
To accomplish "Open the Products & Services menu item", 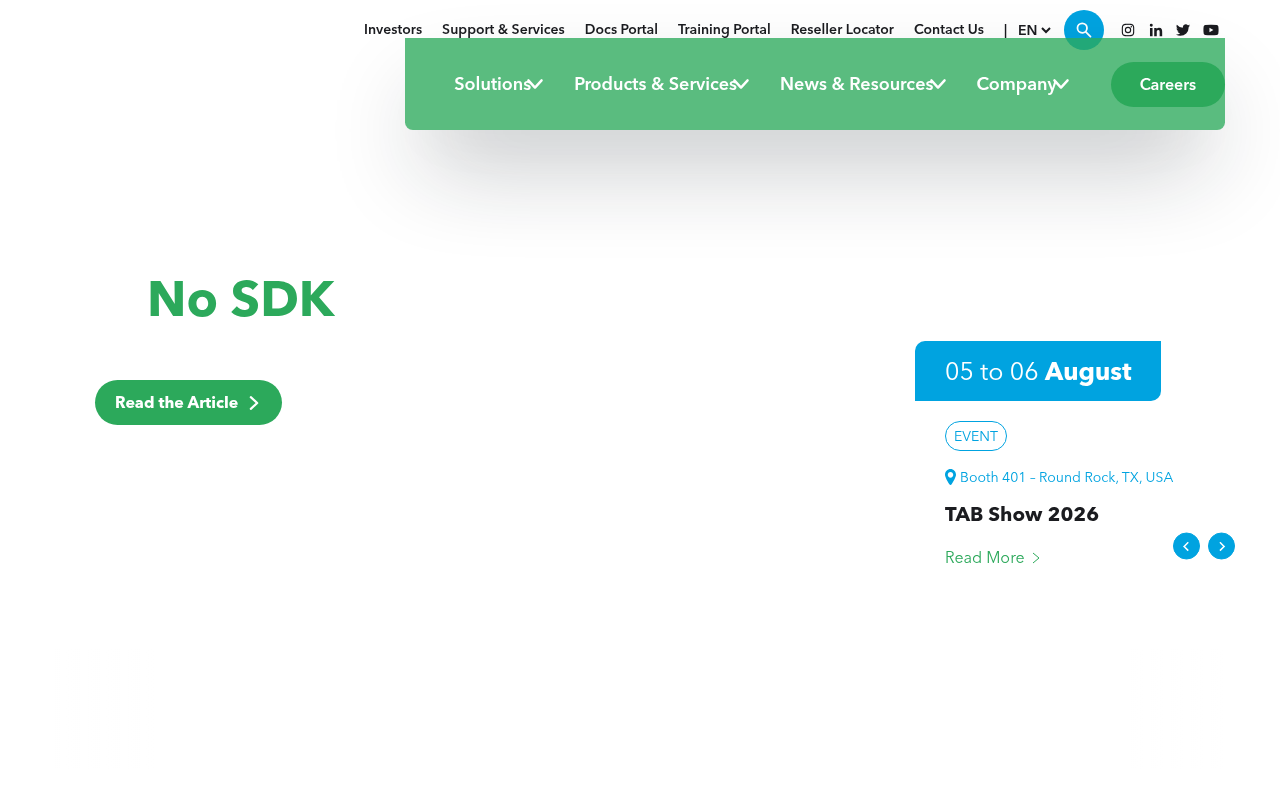I will (x=655, y=84).
